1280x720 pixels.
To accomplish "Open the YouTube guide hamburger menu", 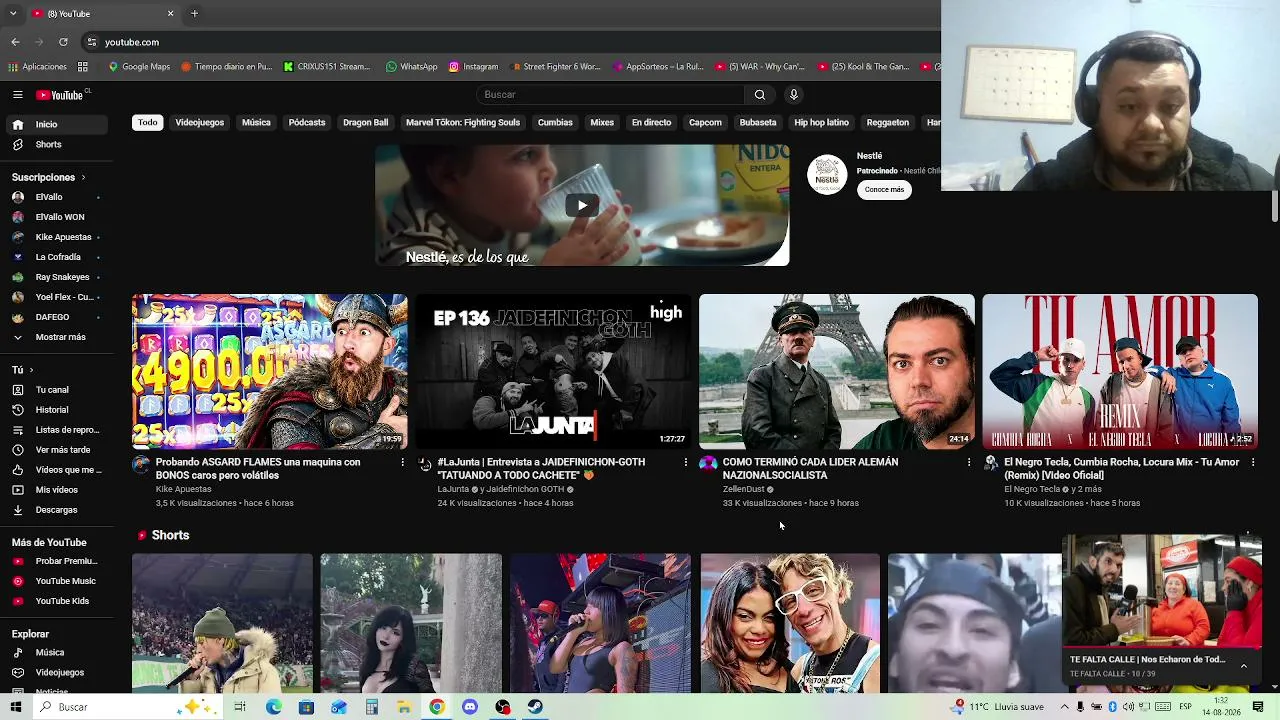I will [x=18, y=95].
